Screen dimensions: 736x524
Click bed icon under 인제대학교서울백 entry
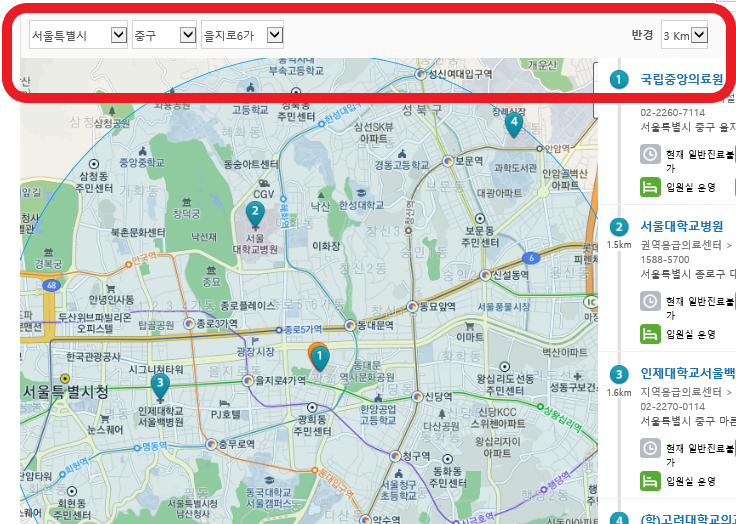[650, 481]
